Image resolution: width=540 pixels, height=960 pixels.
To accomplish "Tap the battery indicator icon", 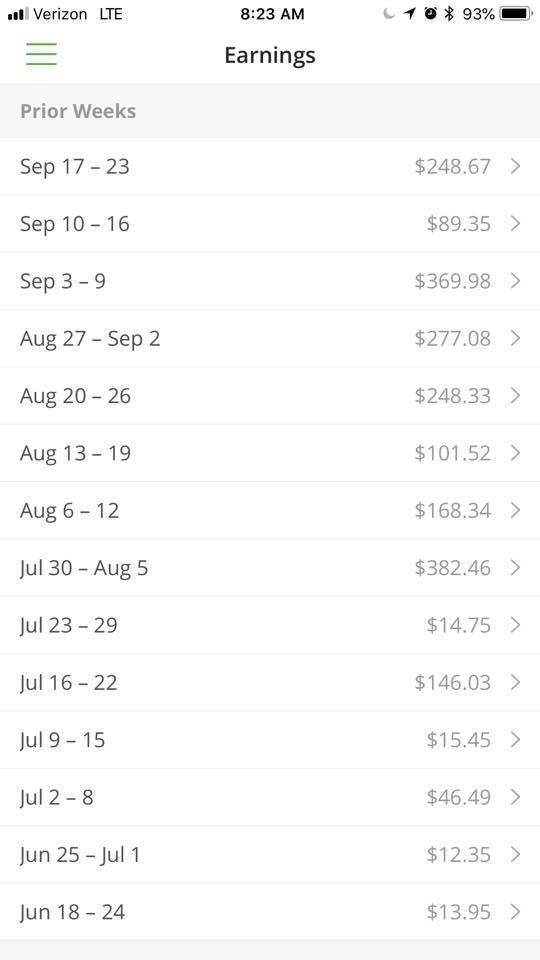I will (x=516, y=13).
